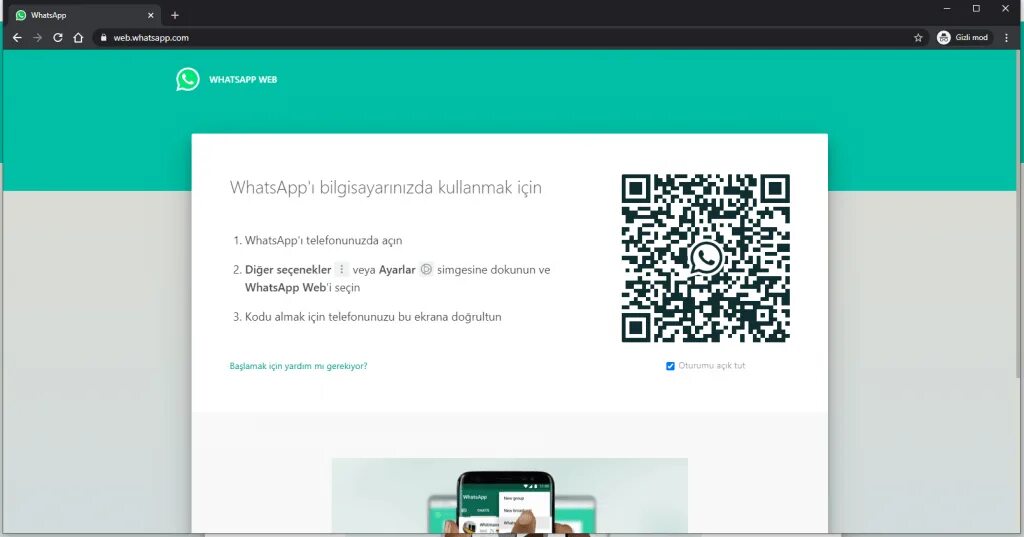Click step 1 WhatsApp'ı telefonunuzda açın
The width and height of the screenshot is (1024, 537).
click(323, 240)
